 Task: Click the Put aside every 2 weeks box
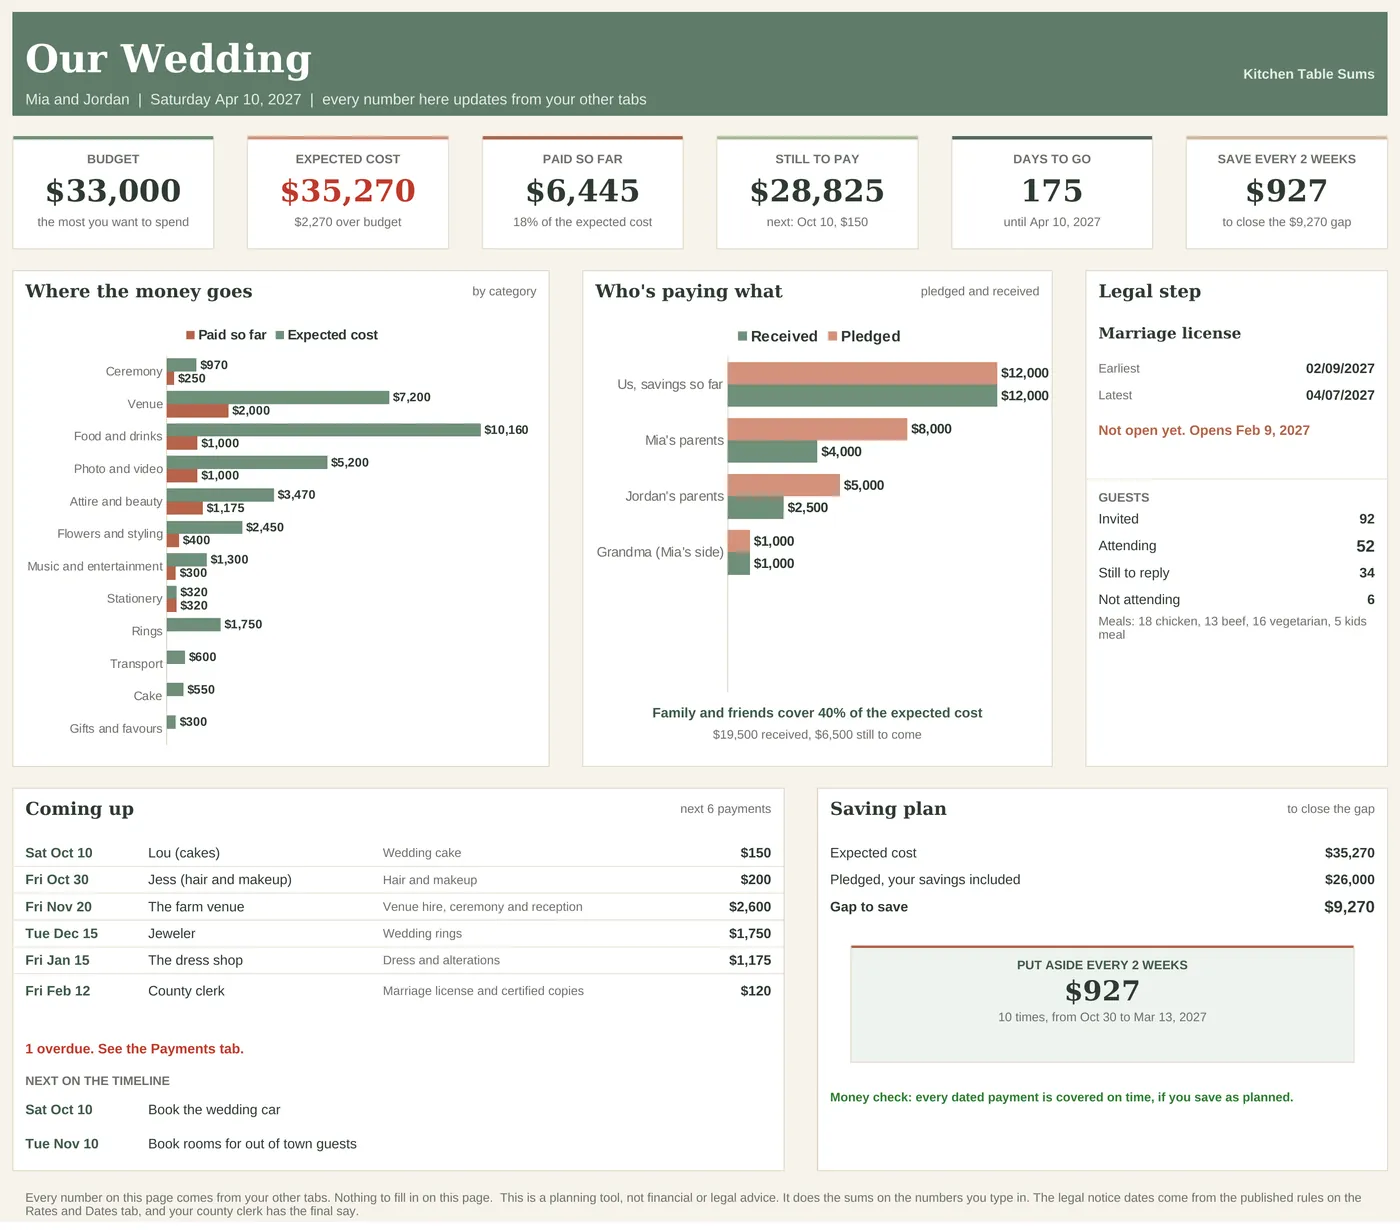coord(1102,1004)
